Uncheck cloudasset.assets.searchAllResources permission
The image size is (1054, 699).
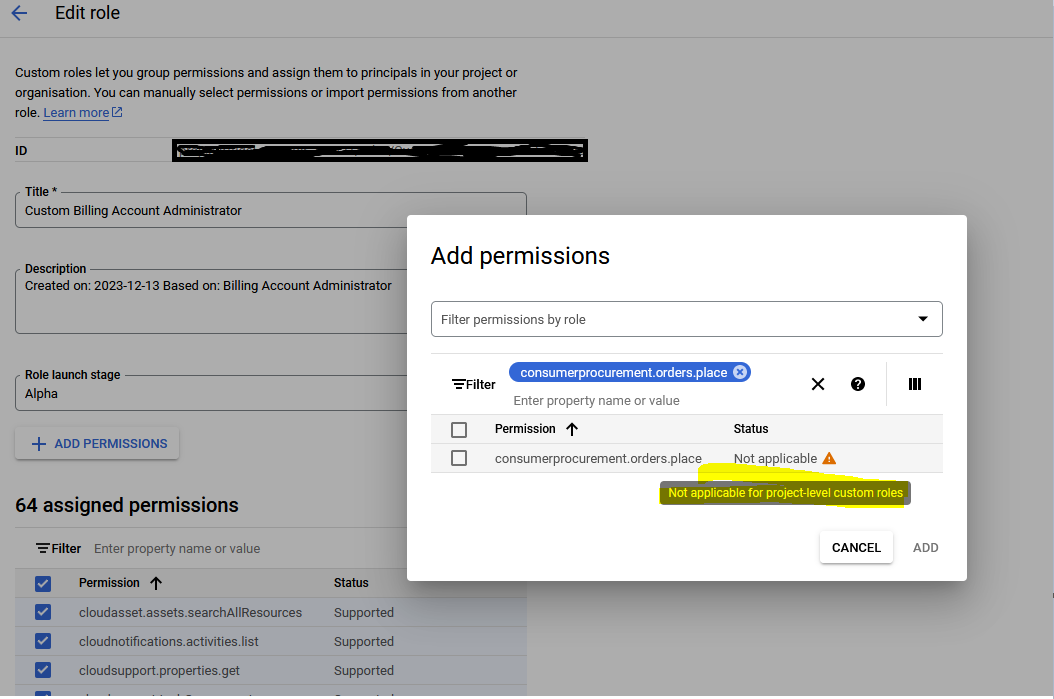click(x=43, y=612)
